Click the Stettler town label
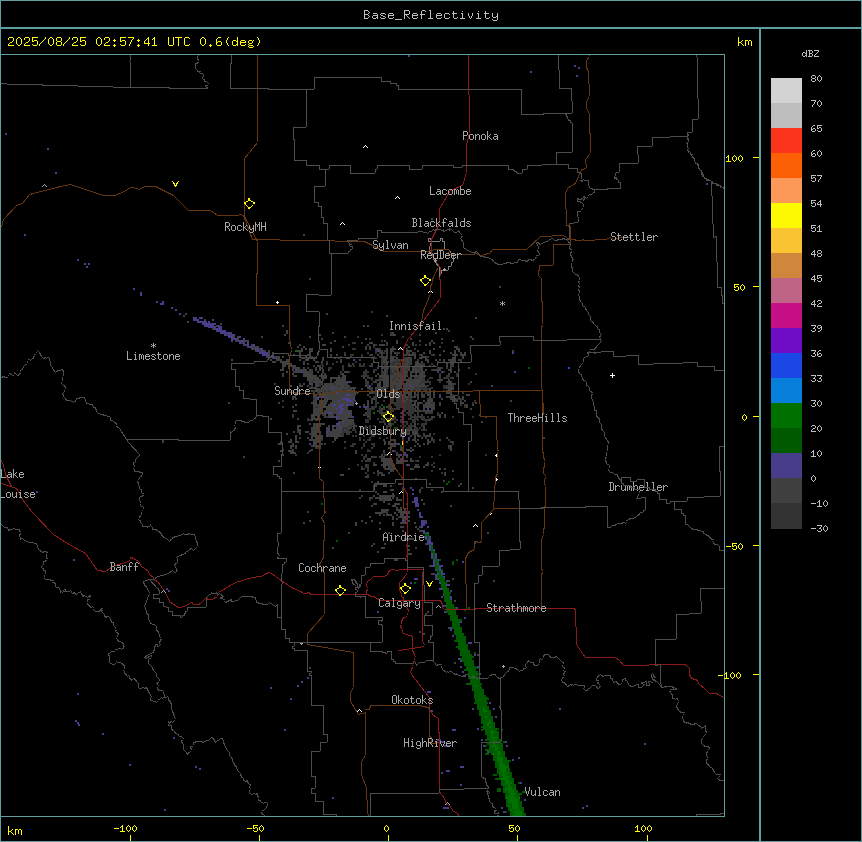The image size is (862, 842). [634, 237]
